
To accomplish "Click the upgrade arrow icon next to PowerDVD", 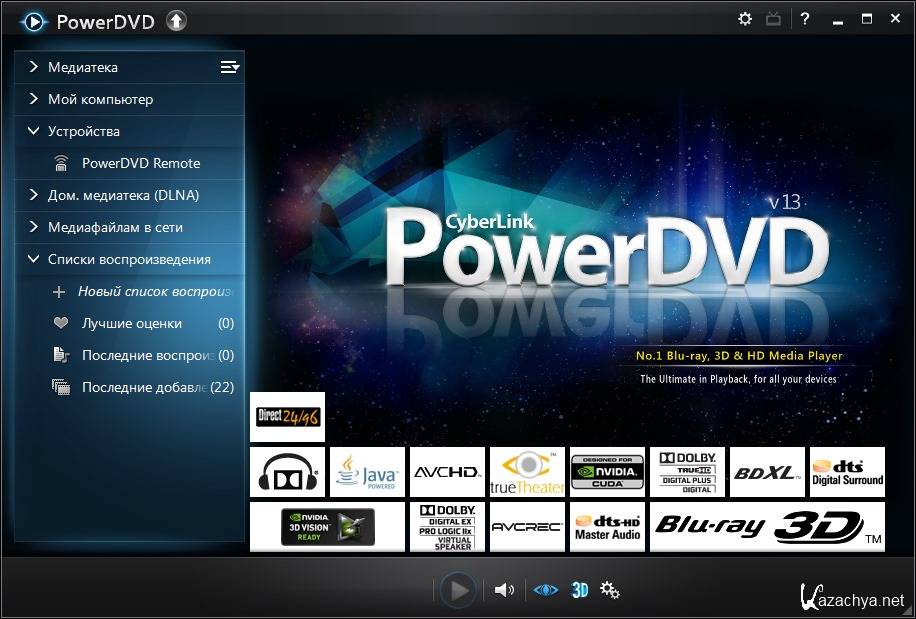I will (177, 20).
